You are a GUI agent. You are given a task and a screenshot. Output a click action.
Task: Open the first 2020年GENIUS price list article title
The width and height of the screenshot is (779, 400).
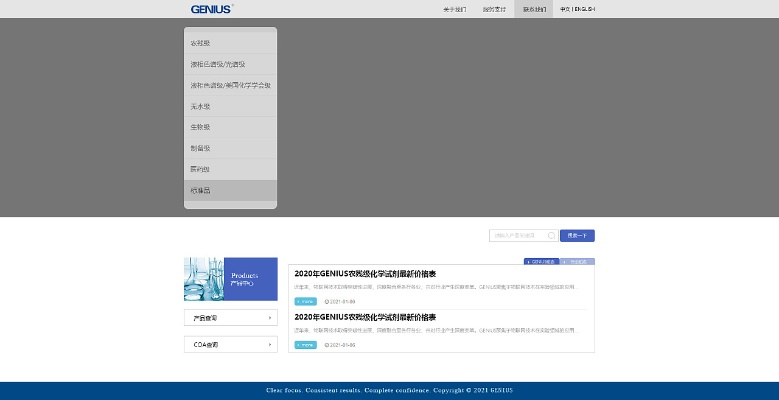(x=365, y=274)
